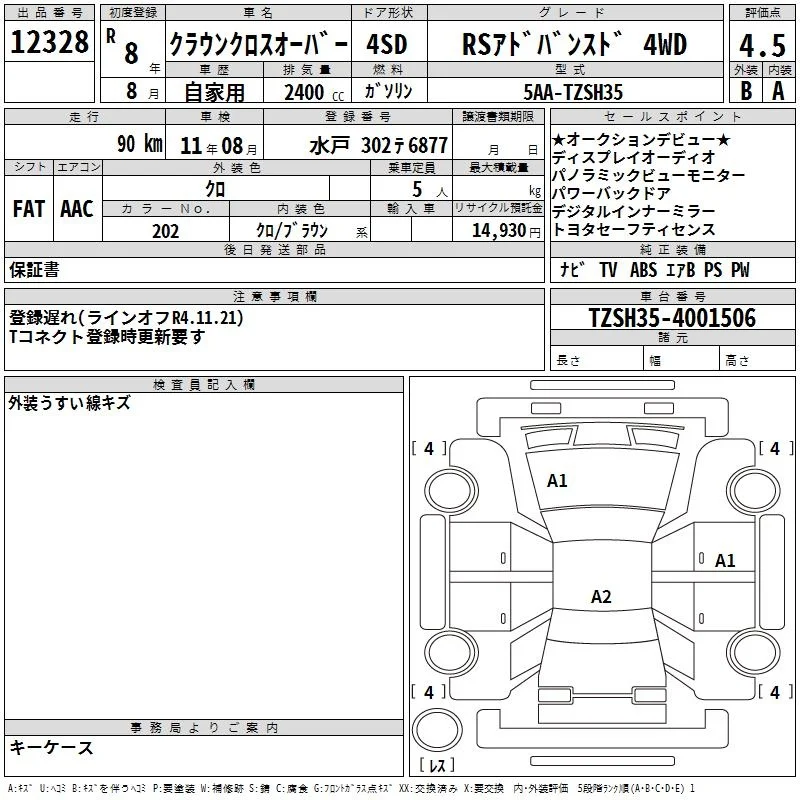Click the lot number 12328

pyautogui.click(x=49, y=42)
